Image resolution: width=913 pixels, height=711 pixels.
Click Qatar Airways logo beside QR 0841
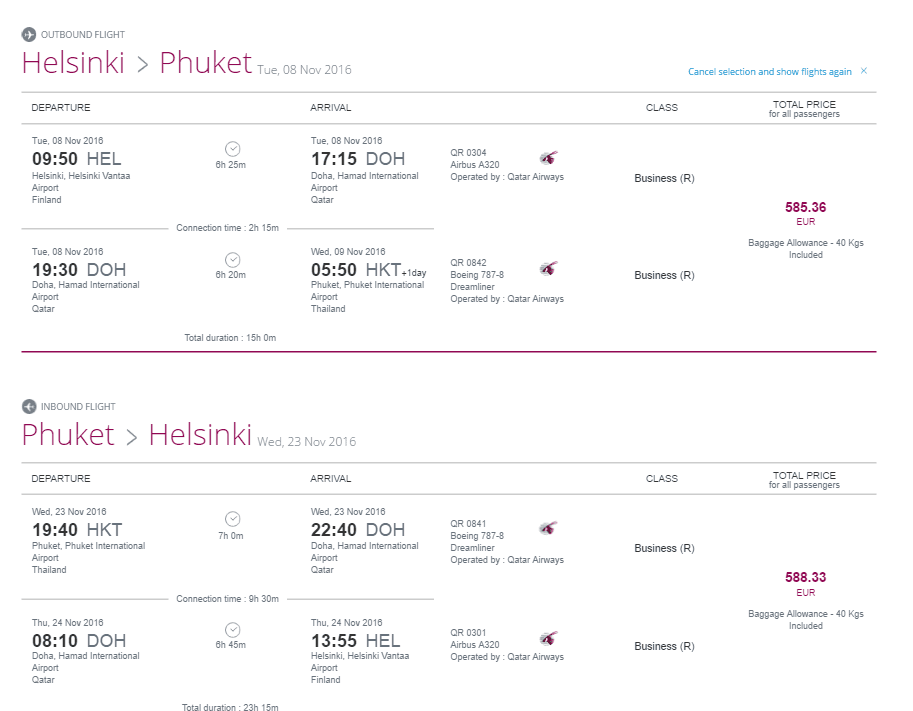[548, 528]
